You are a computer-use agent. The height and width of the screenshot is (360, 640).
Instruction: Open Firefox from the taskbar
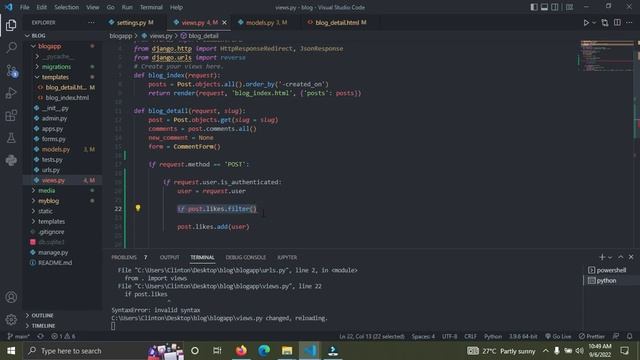pos(241,351)
